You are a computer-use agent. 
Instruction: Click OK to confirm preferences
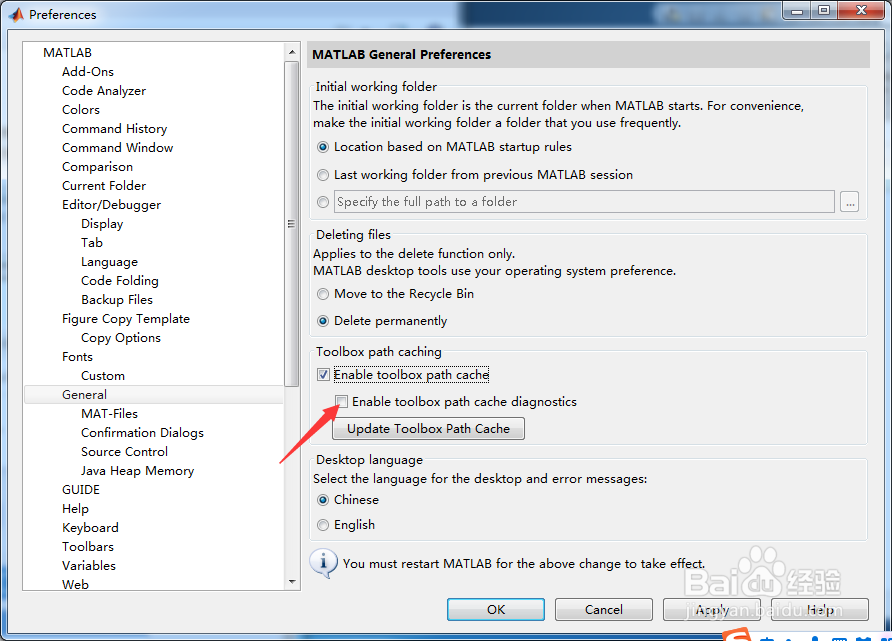click(x=495, y=610)
